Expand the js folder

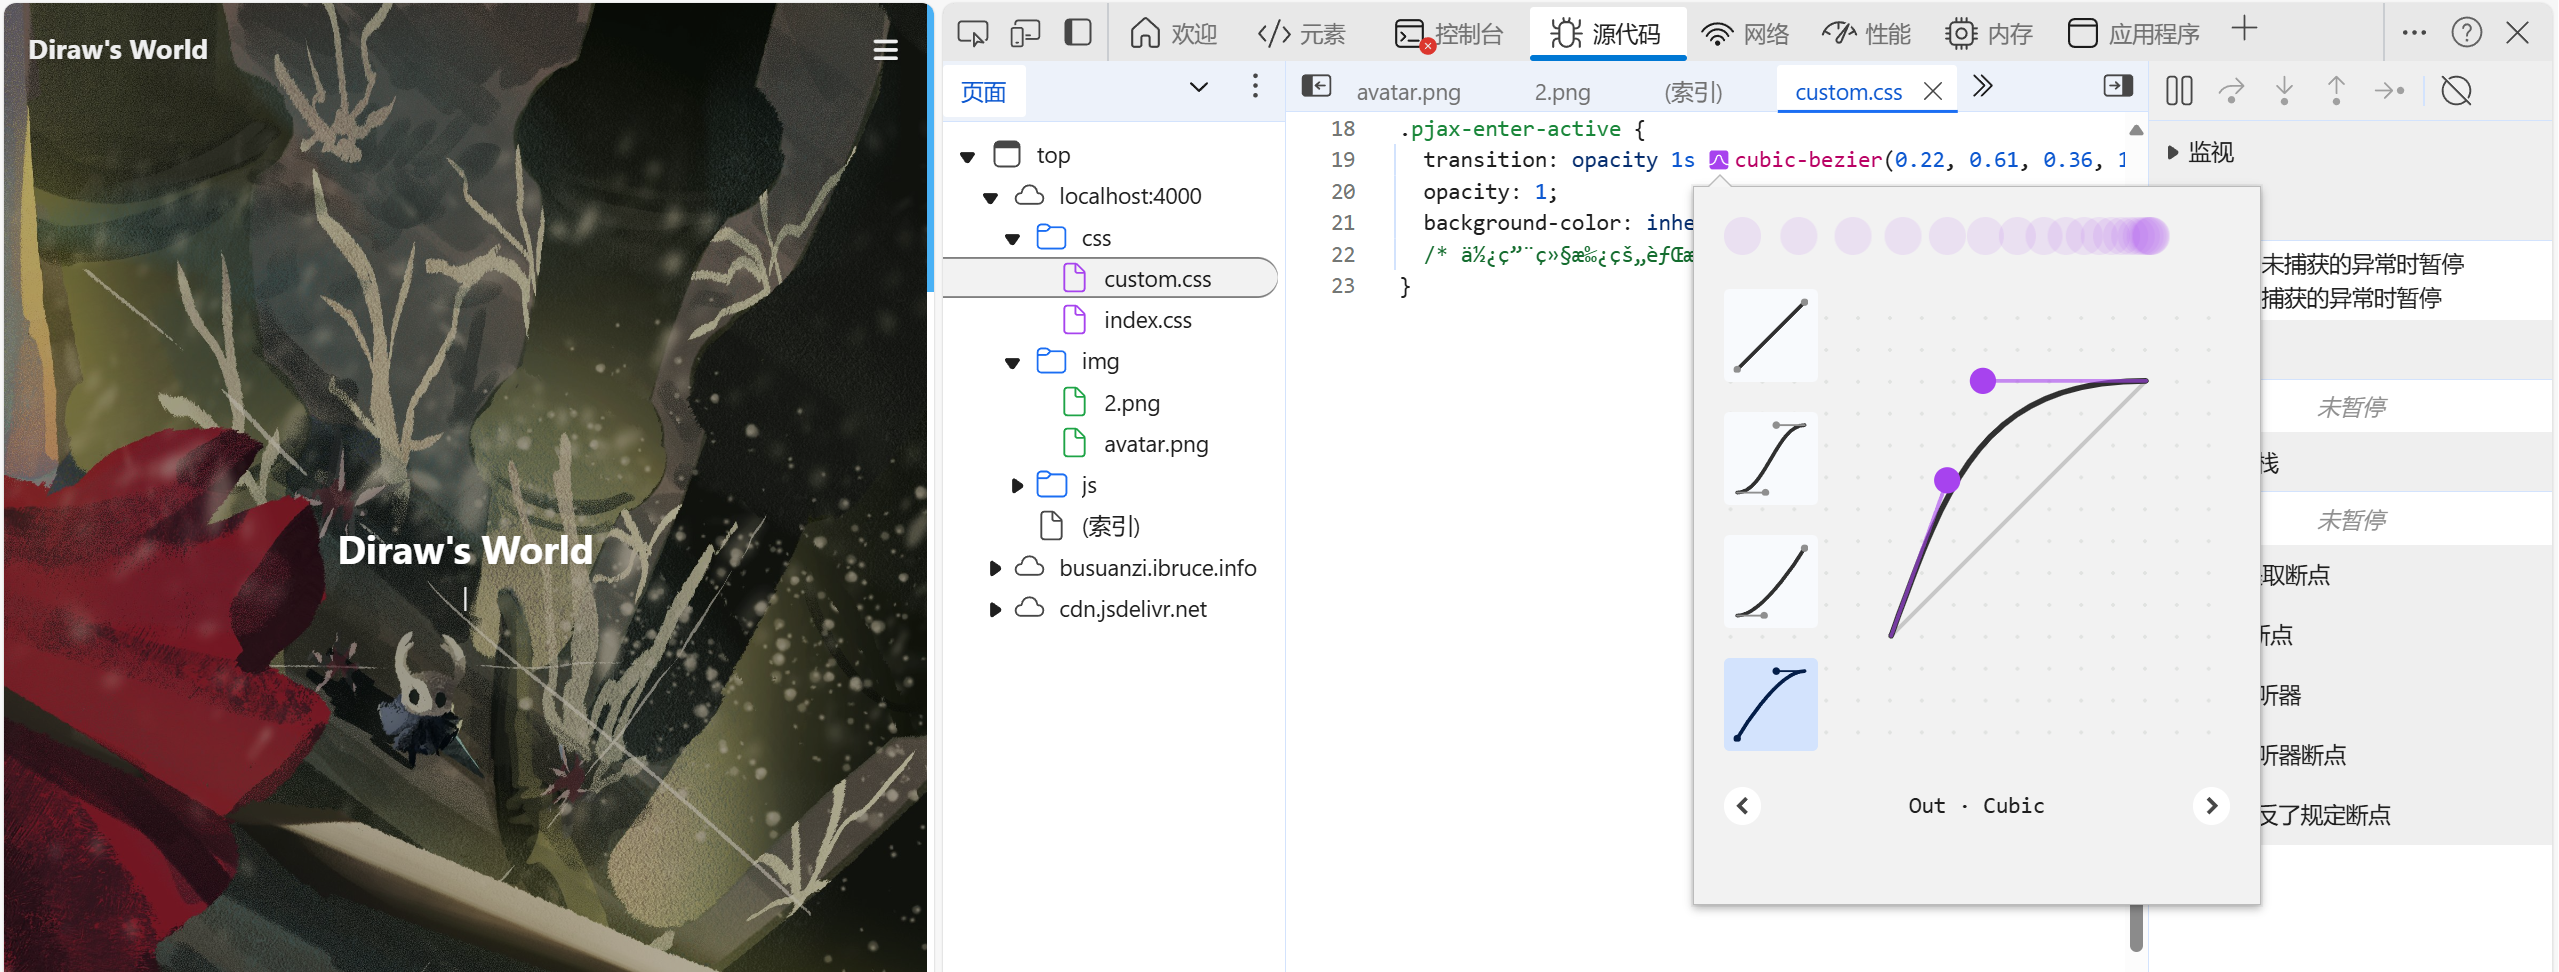(1017, 486)
